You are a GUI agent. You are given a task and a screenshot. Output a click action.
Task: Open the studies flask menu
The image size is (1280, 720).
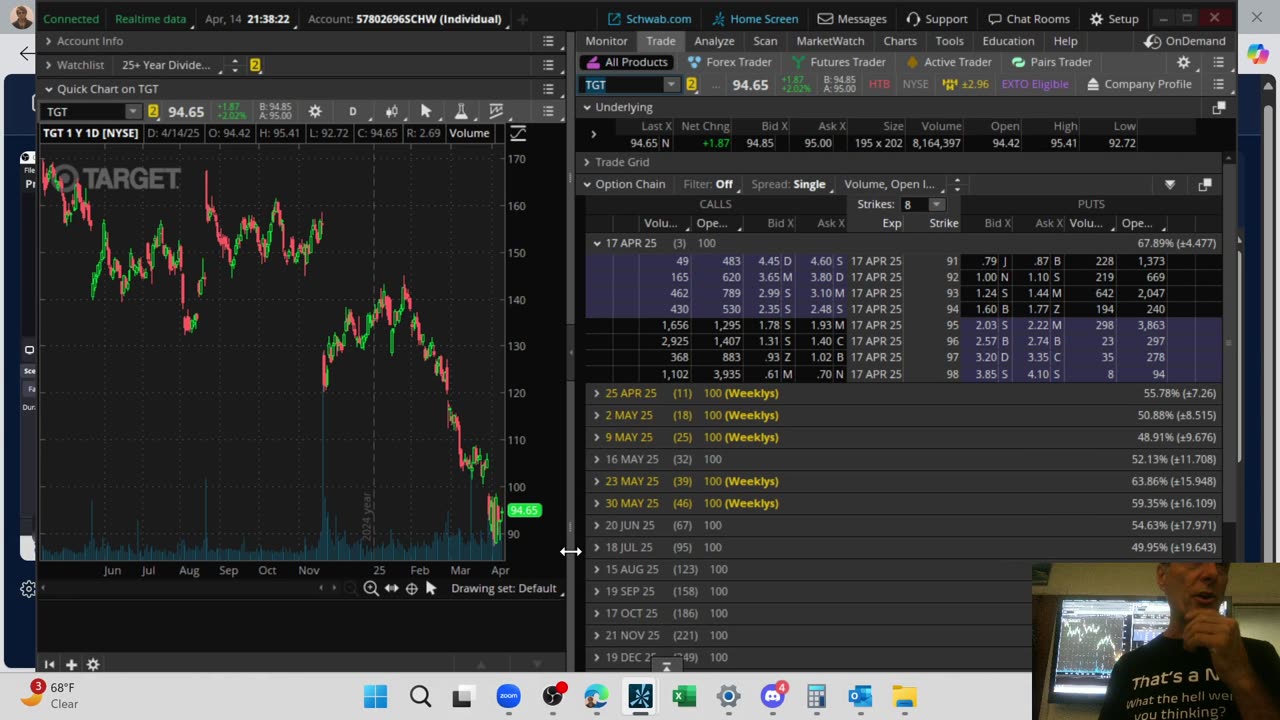[x=461, y=111]
